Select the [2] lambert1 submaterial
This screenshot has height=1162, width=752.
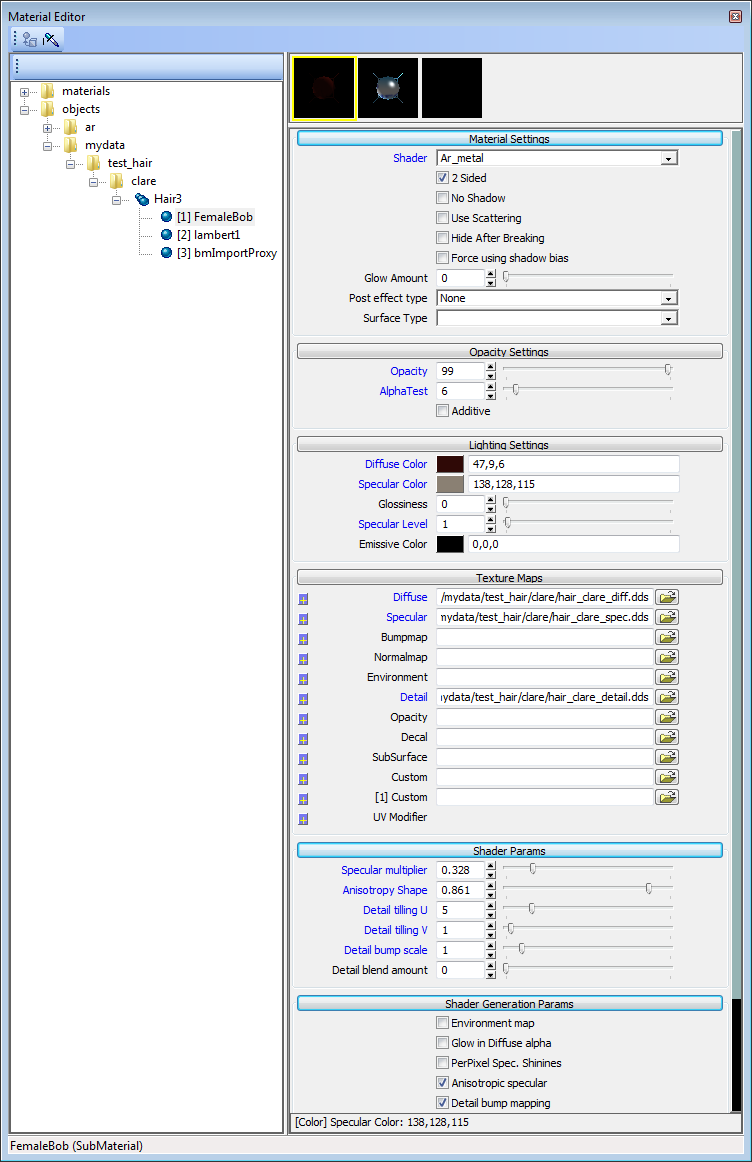[208, 235]
